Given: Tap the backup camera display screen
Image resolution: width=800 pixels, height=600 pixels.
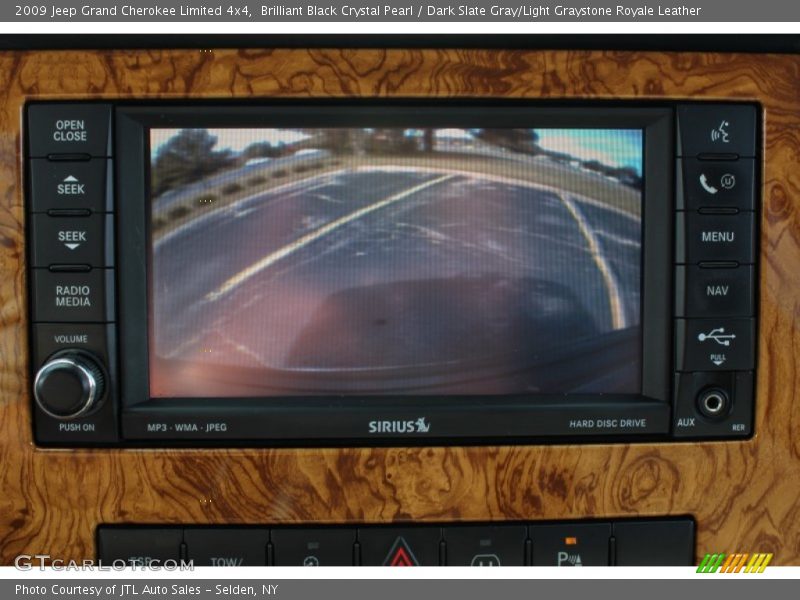Looking at the screenshot, I should pos(396,262).
